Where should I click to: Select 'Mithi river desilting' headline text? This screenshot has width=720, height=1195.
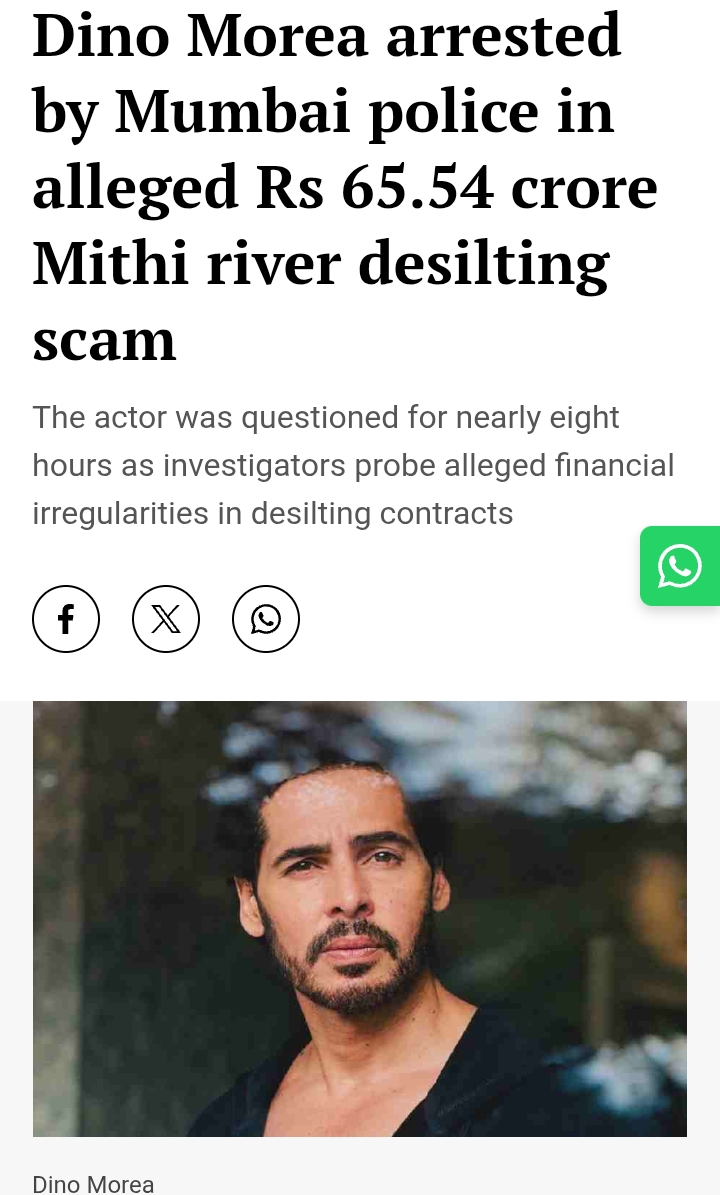pyautogui.click(x=321, y=264)
